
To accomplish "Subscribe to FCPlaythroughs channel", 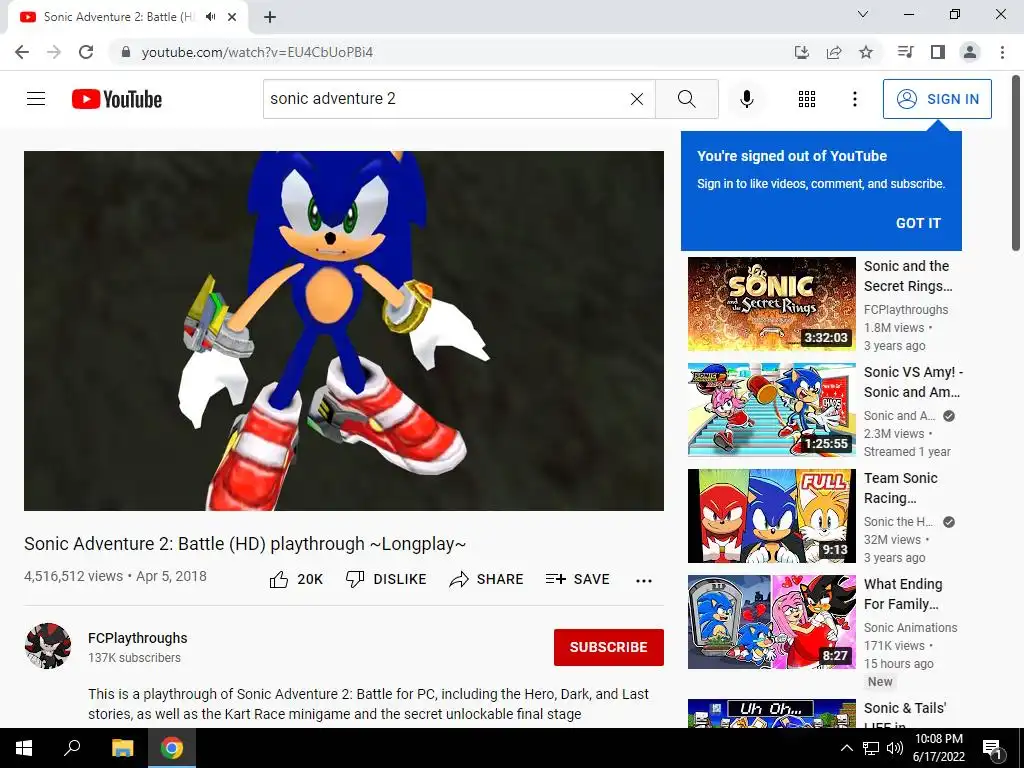I will point(609,647).
